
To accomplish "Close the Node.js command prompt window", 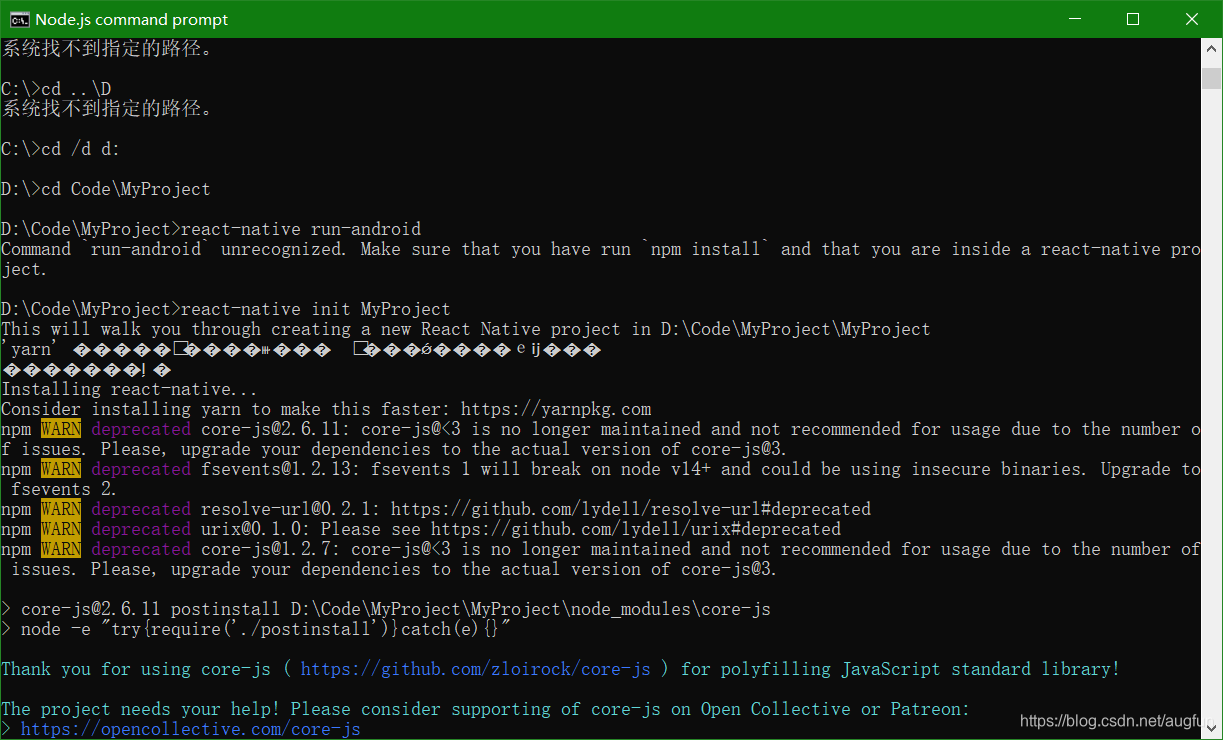I will pyautogui.click(x=1192, y=19).
